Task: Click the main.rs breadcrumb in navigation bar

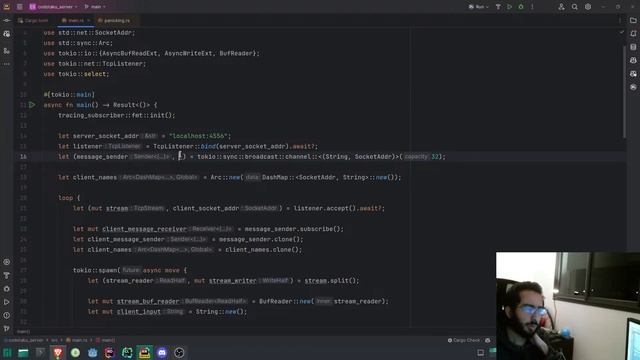Action: click(x=77, y=340)
